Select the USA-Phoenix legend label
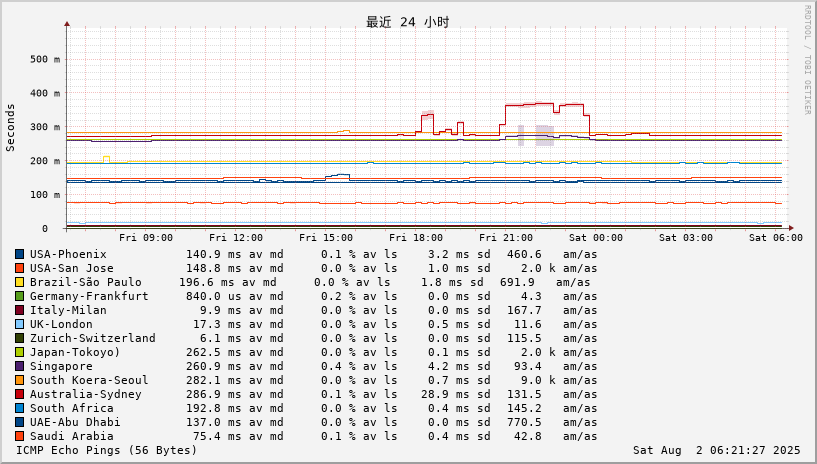The width and height of the screenshot is (817, 464). pos(68,254)
